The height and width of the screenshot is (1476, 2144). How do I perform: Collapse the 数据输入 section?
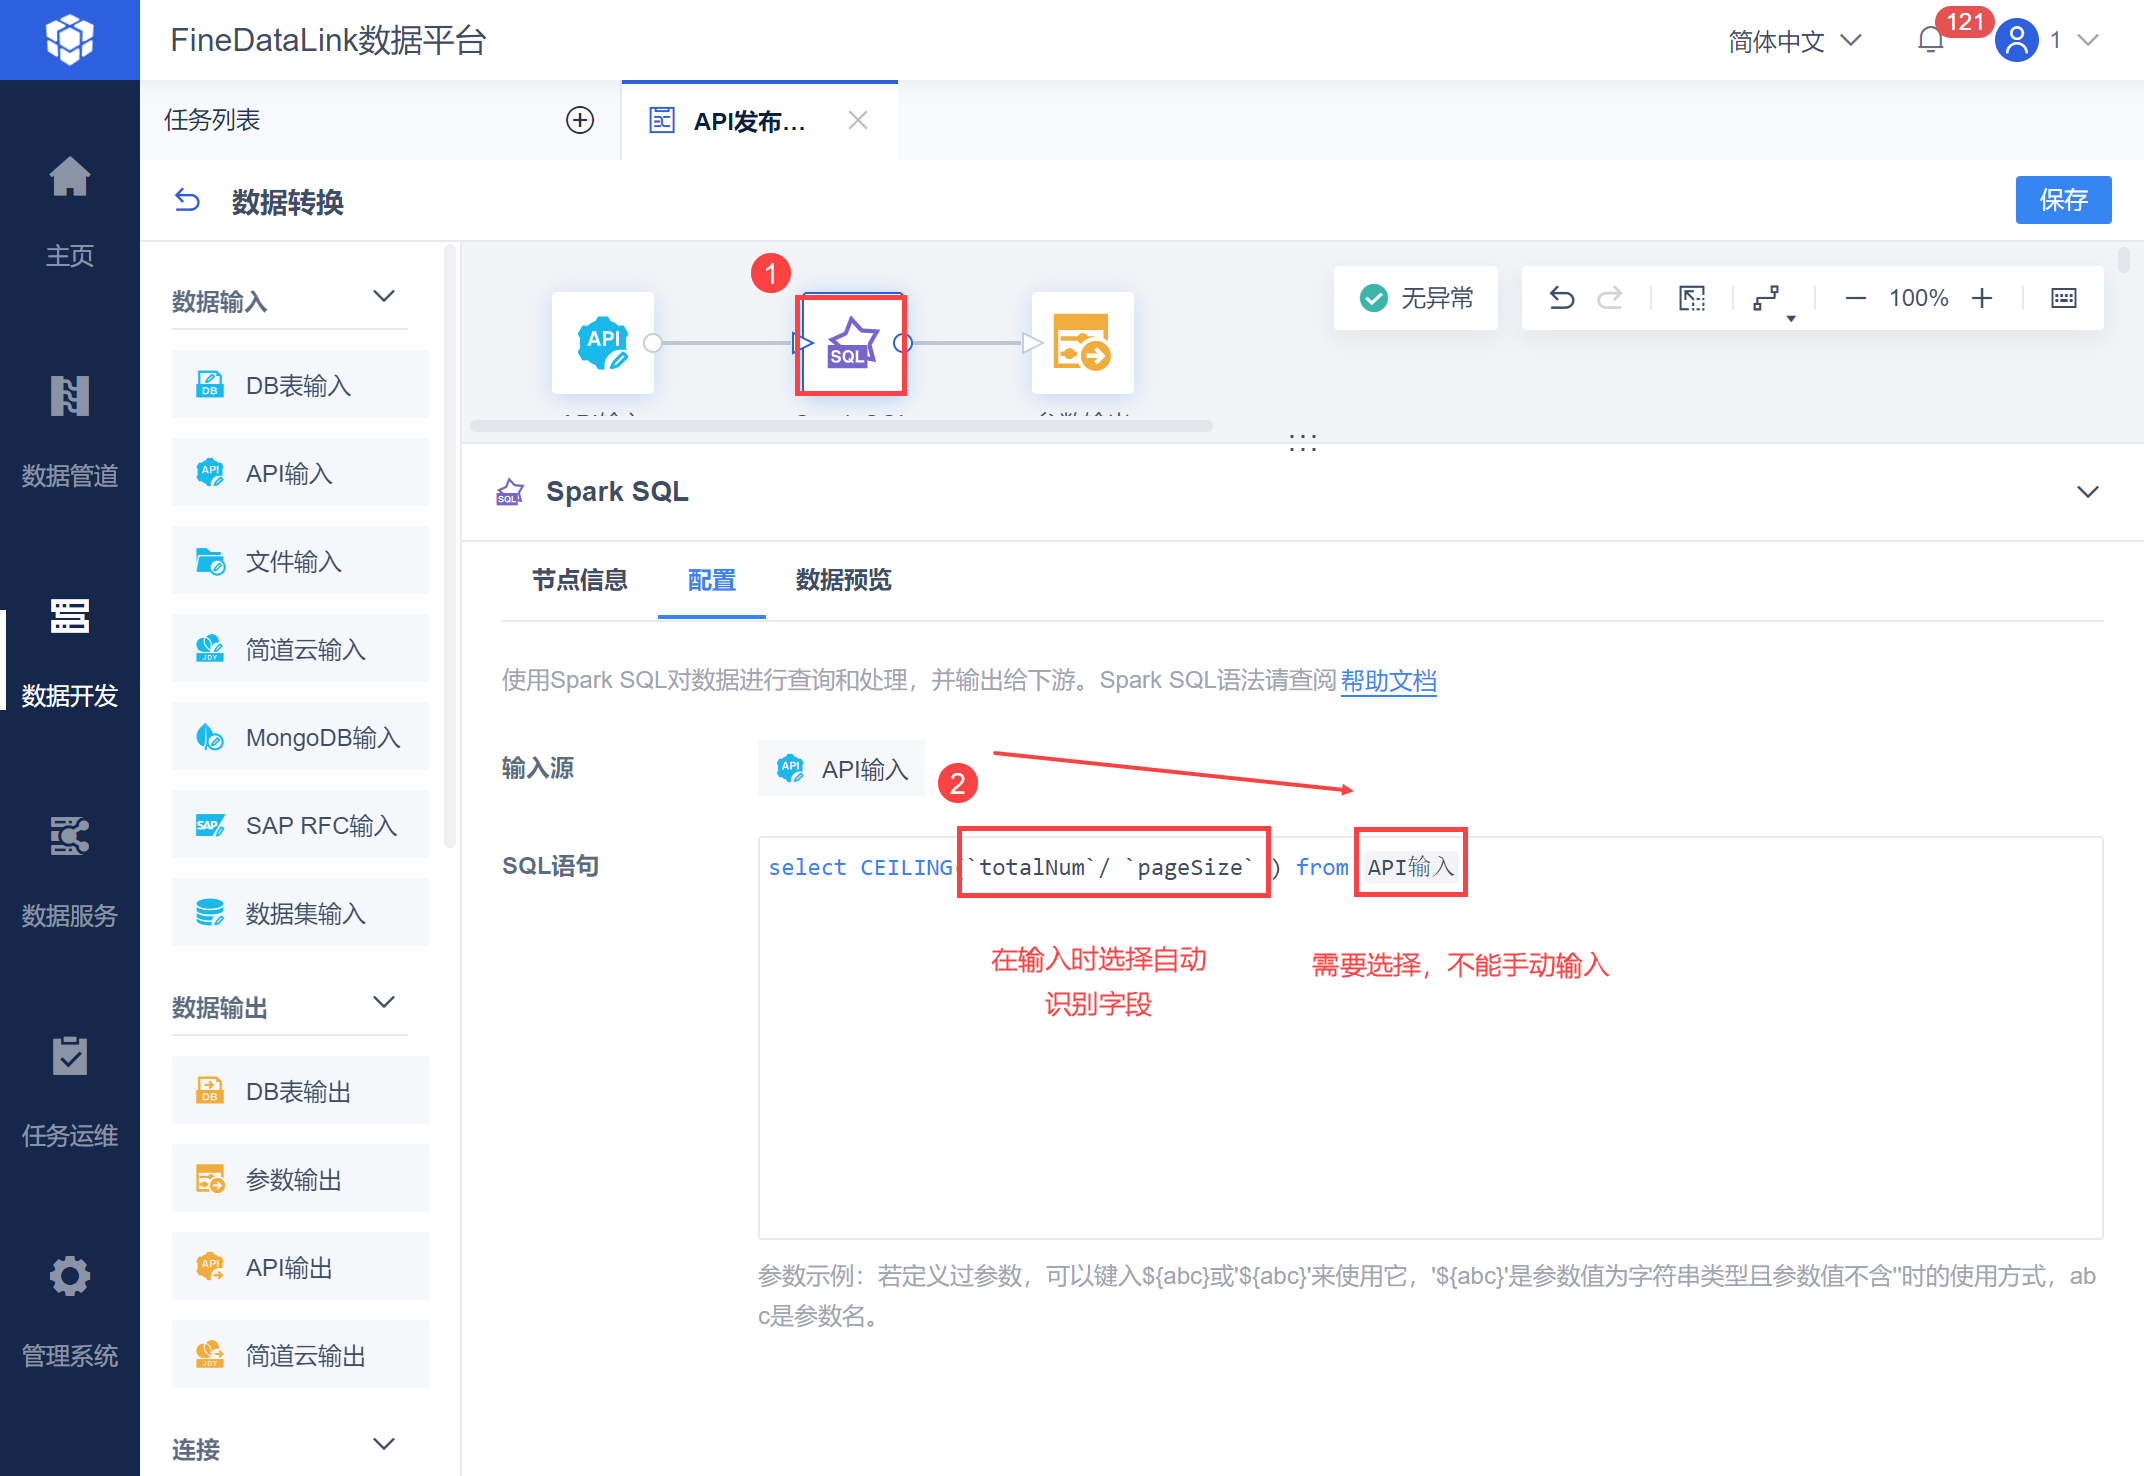(384, 297)
